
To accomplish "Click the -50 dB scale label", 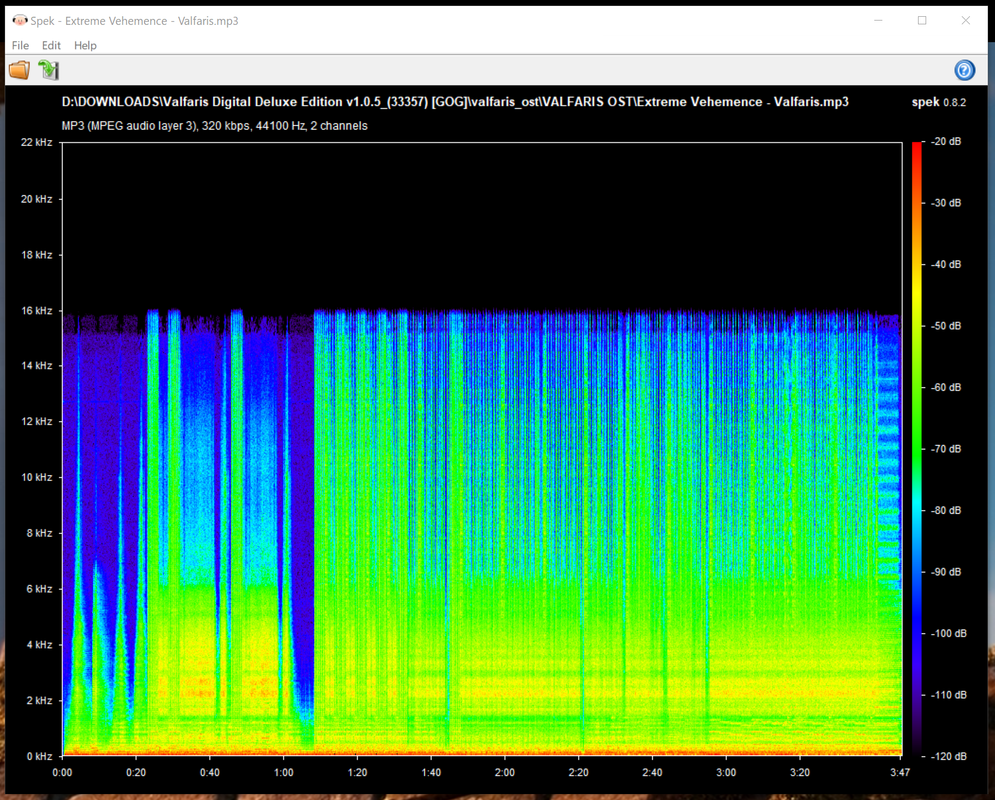I will coord(946,326).
